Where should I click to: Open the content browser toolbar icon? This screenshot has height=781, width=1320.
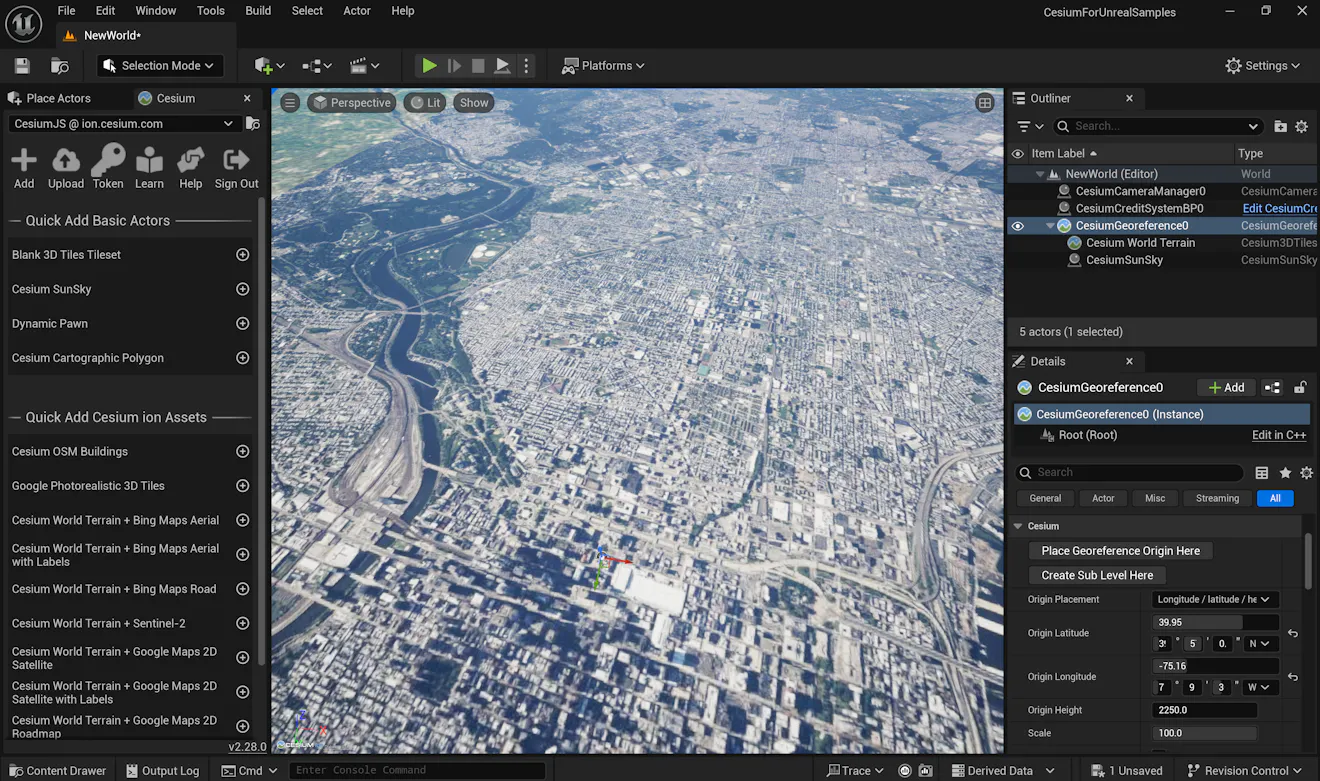click(x=60, y=66)
